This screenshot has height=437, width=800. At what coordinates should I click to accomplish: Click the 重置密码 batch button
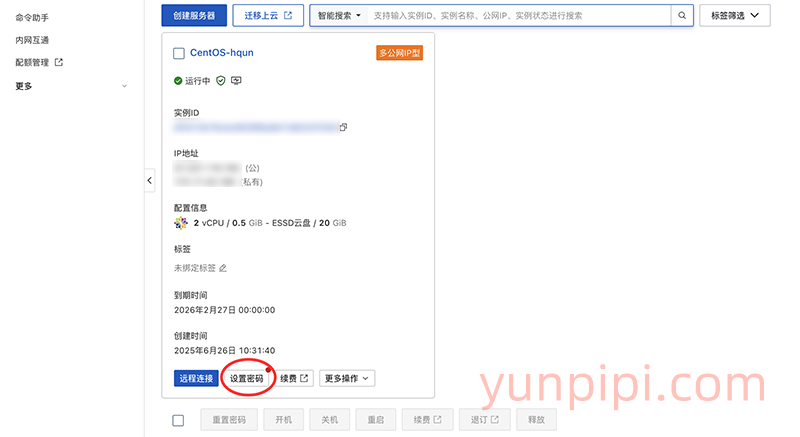(229, 420)
